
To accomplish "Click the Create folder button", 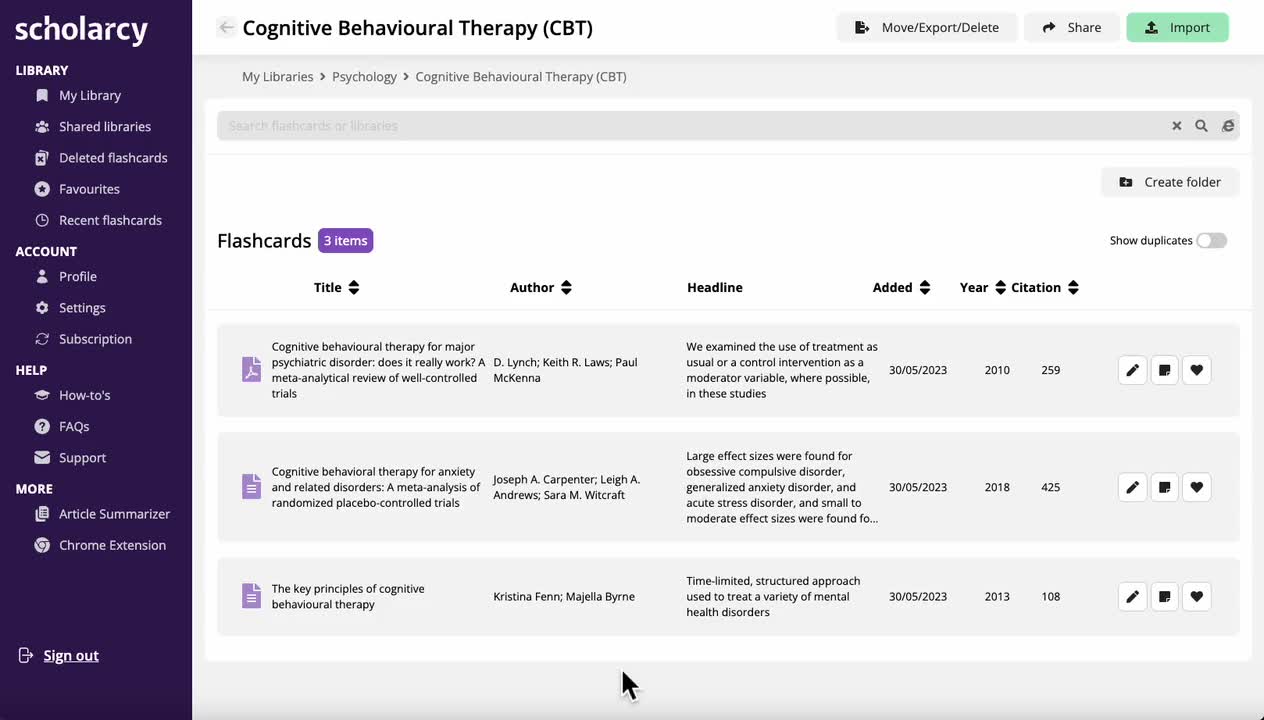I will 1170,182.
